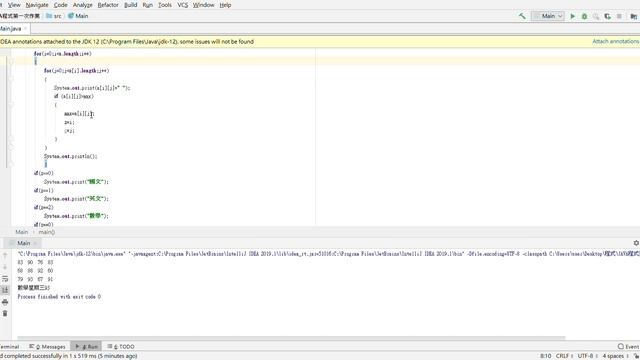
Task: Click the Main class breadcrumb in navigation bar
Action: point(78,16)
